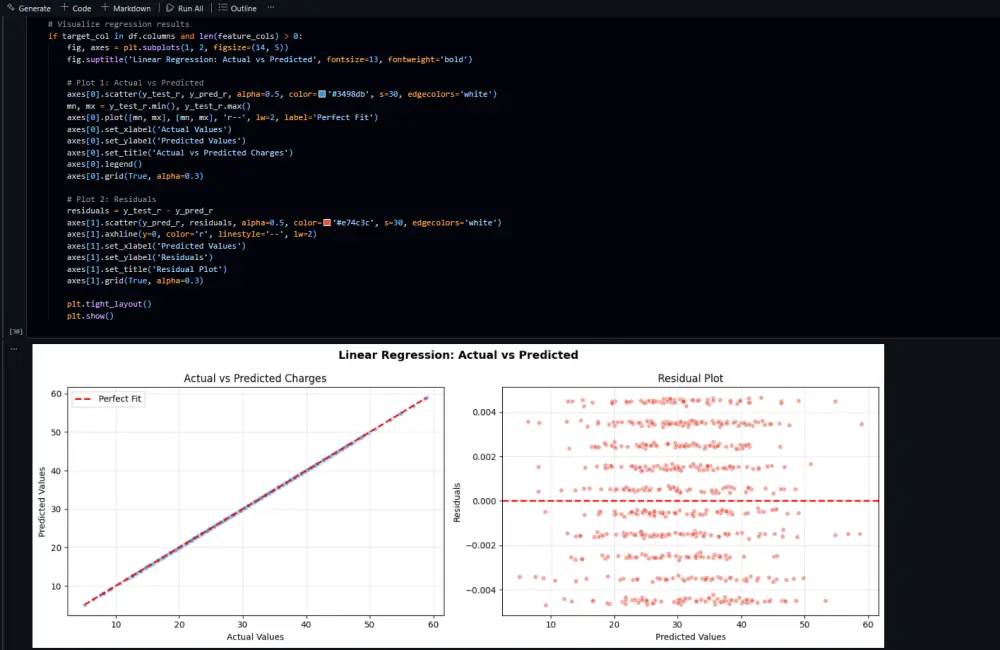Viewport: 1000px width, 650px height.
Task: Click the 'Residuals' y-axis label
Action: pos(457,503)
